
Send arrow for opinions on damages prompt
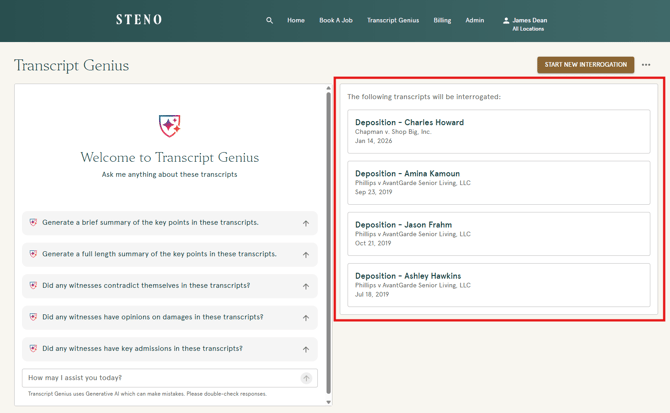coord(306,318)
